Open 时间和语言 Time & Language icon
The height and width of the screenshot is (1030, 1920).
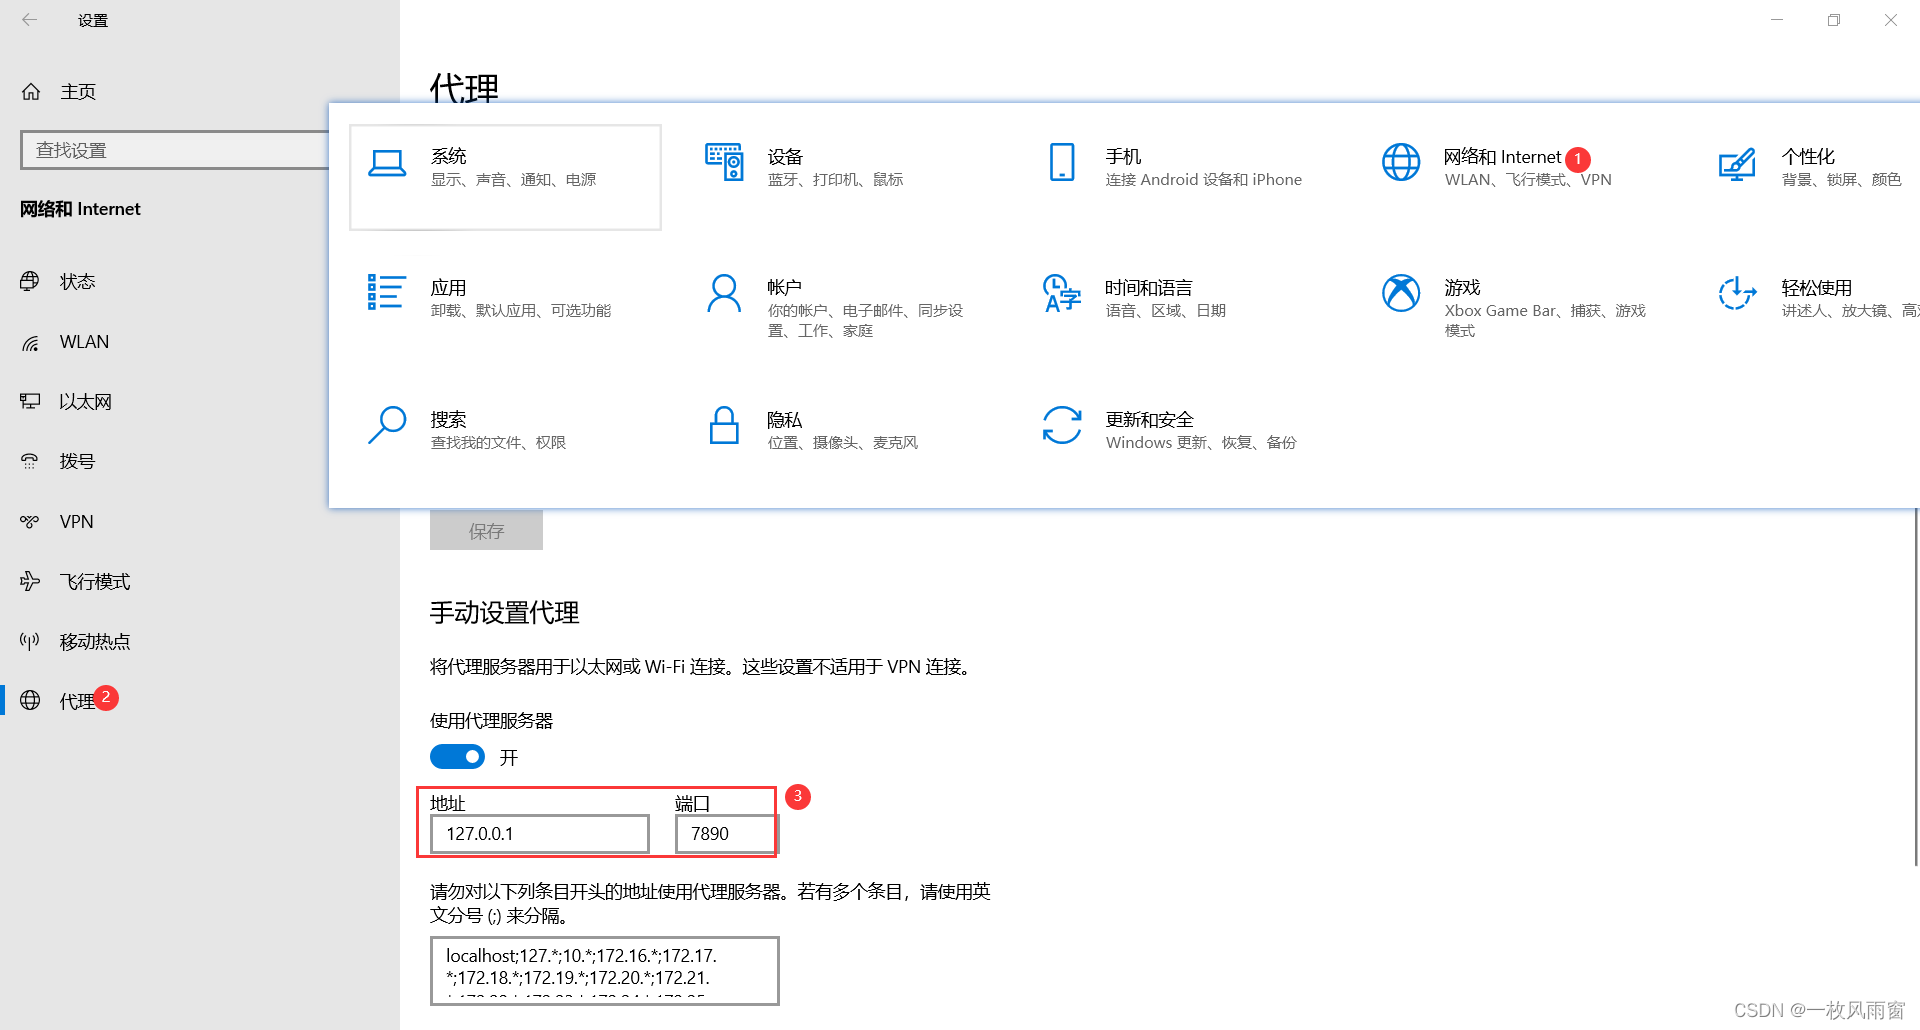pos(1062,293)
